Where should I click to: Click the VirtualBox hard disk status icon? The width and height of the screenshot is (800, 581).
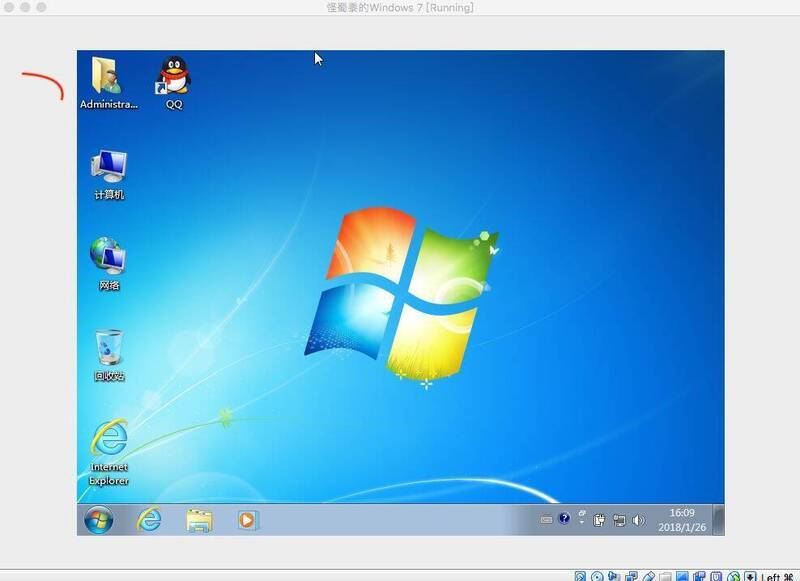[x=581, y=576]
